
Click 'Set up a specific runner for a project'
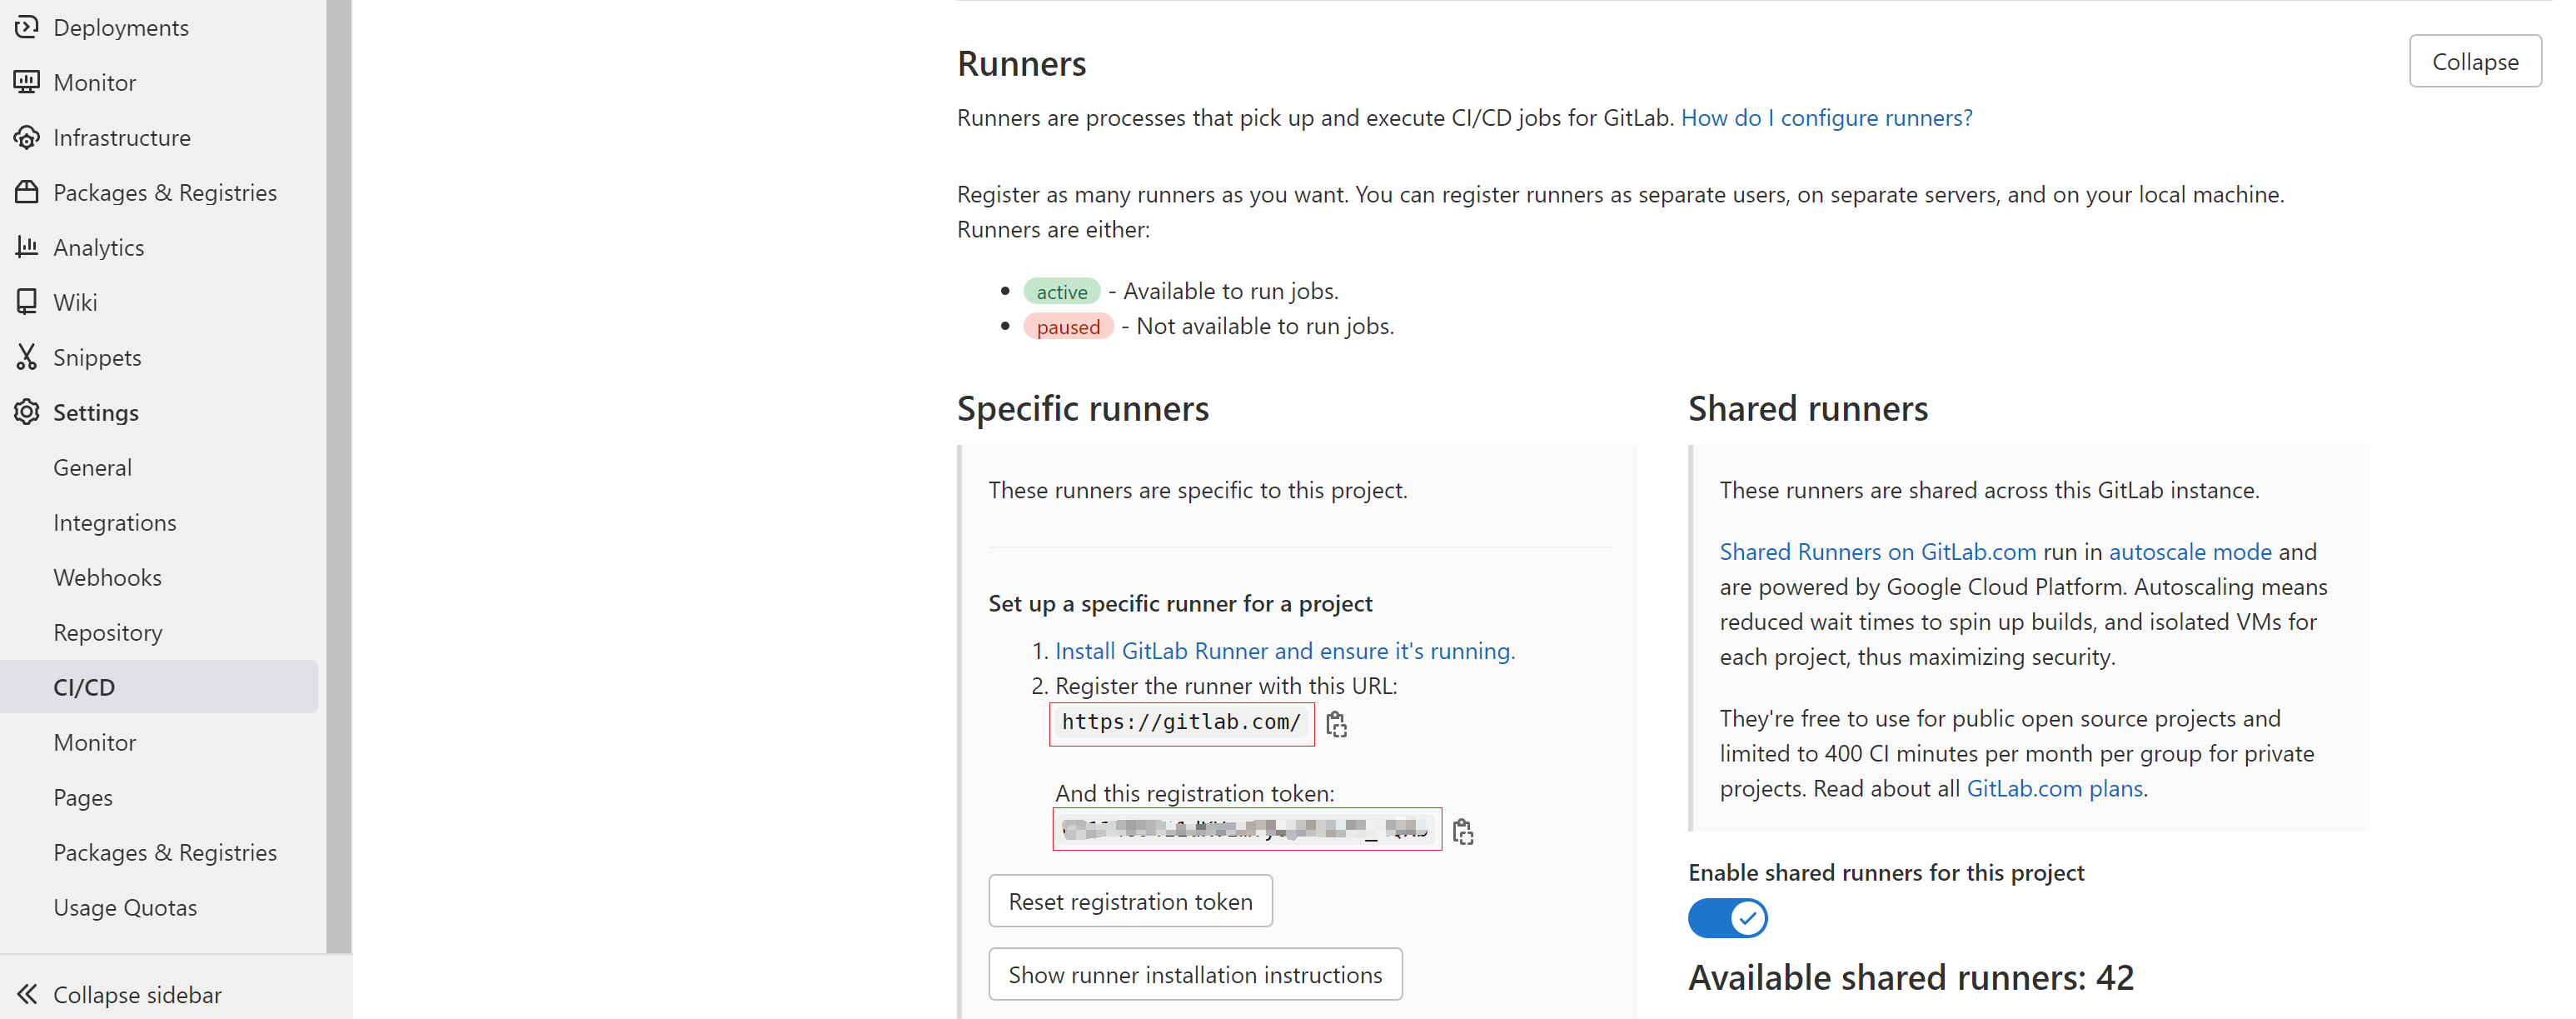(1180, 603)
